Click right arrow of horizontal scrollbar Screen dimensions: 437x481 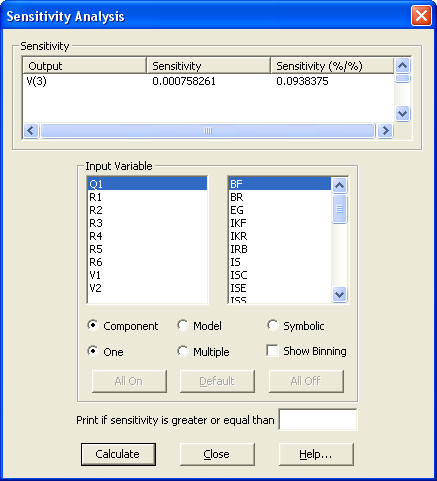(385, 130)
